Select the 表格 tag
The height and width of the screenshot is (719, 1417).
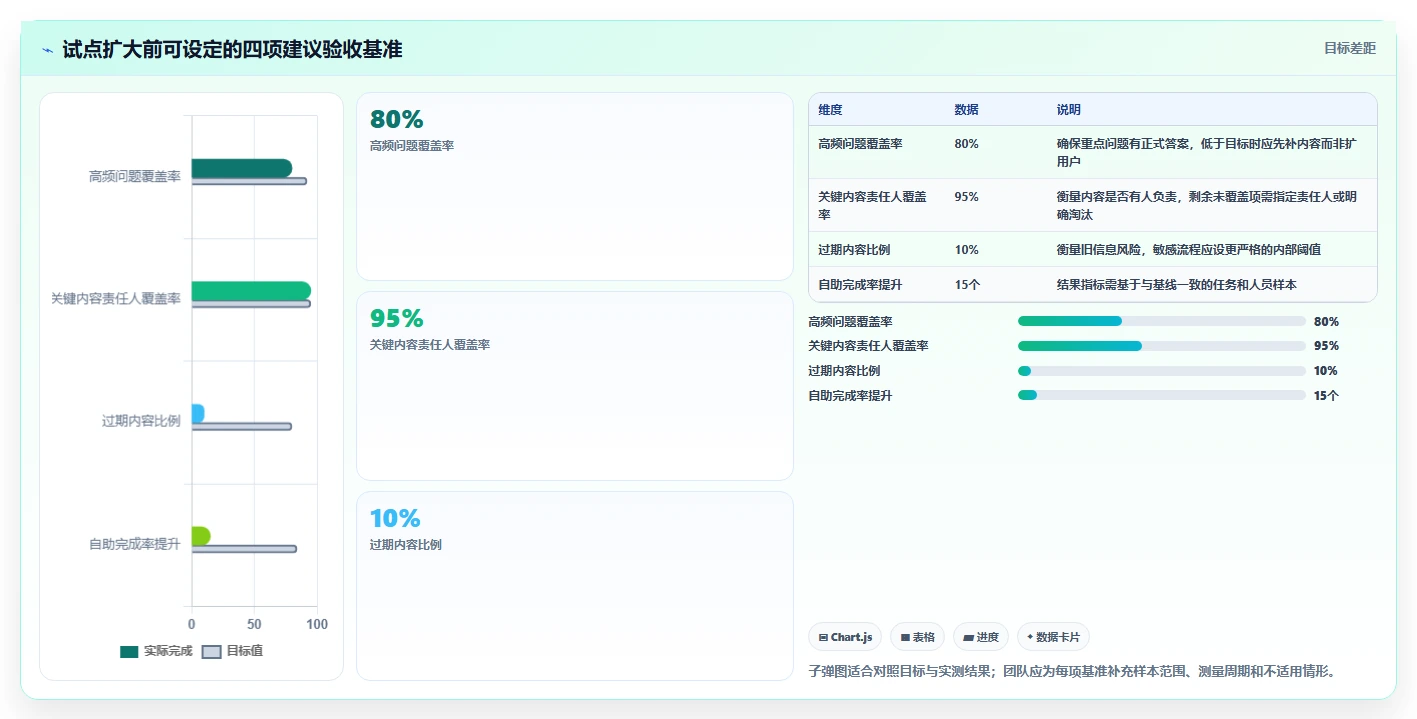917,637
